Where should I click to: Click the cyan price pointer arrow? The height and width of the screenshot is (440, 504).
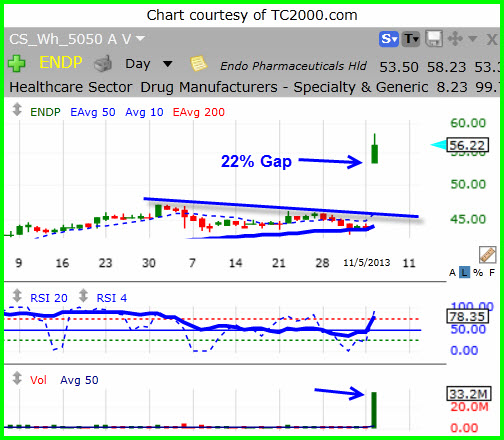point(438,145)
